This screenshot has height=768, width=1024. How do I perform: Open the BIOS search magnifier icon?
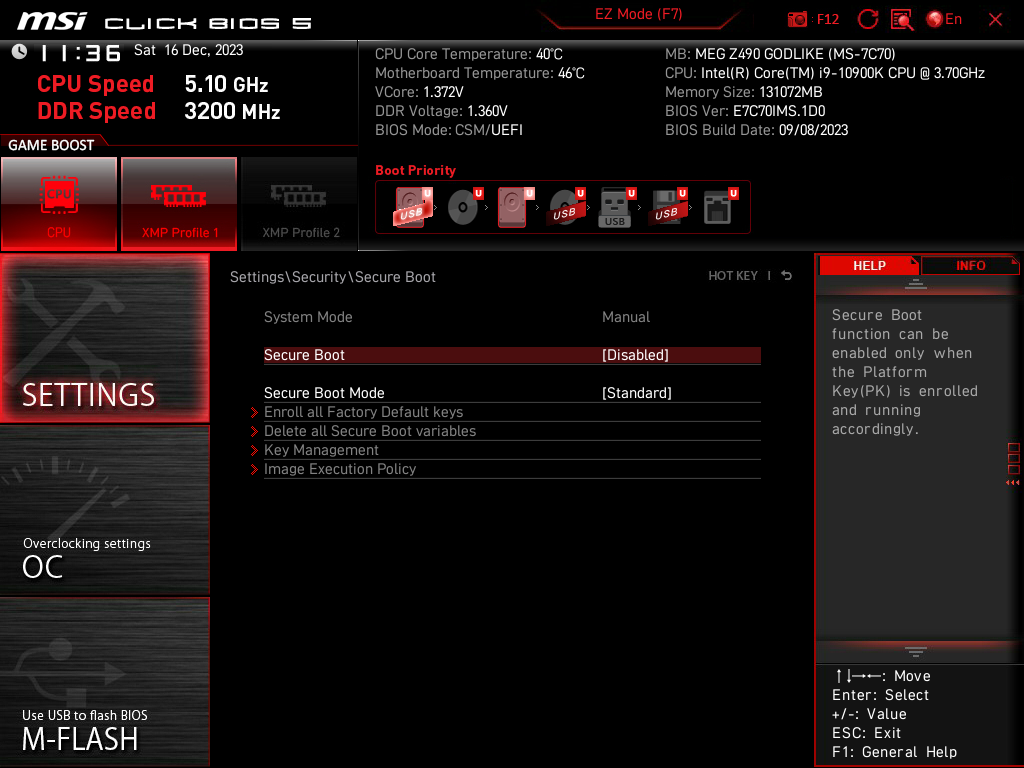pos(902,20)
